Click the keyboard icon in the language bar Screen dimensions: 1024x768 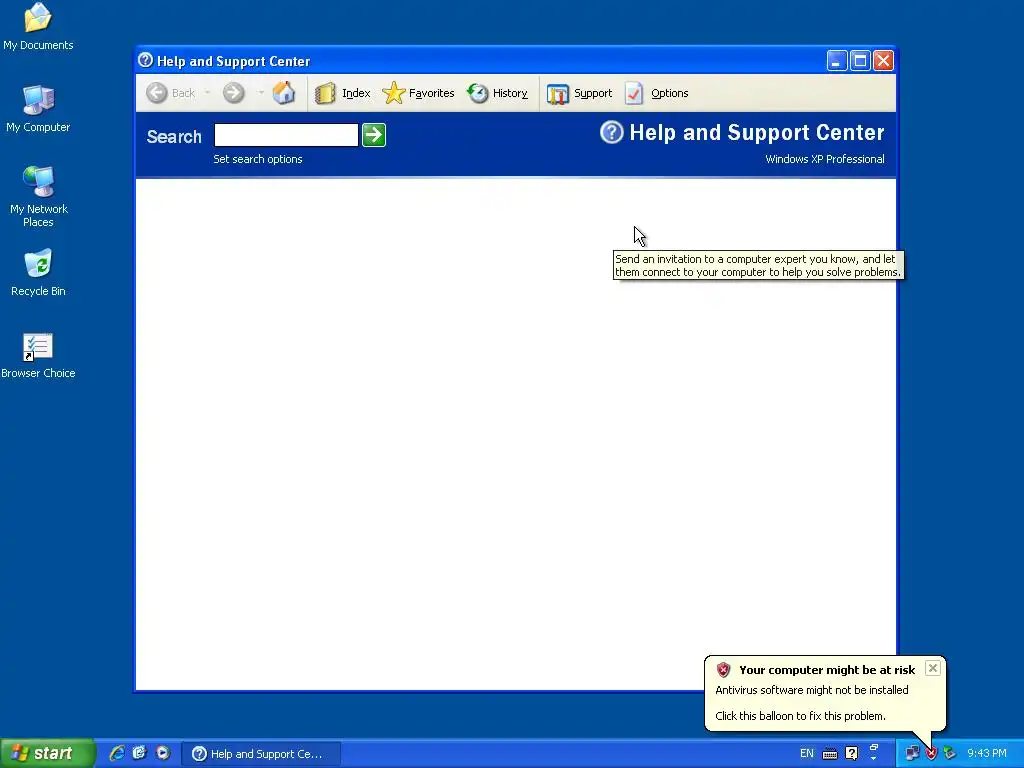click(830, 754)
